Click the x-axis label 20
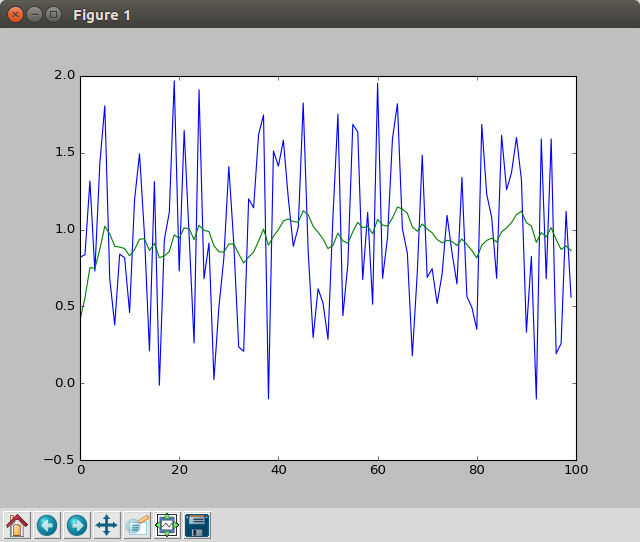This screenshot has width=640, height=542. [x=180, y=470]
